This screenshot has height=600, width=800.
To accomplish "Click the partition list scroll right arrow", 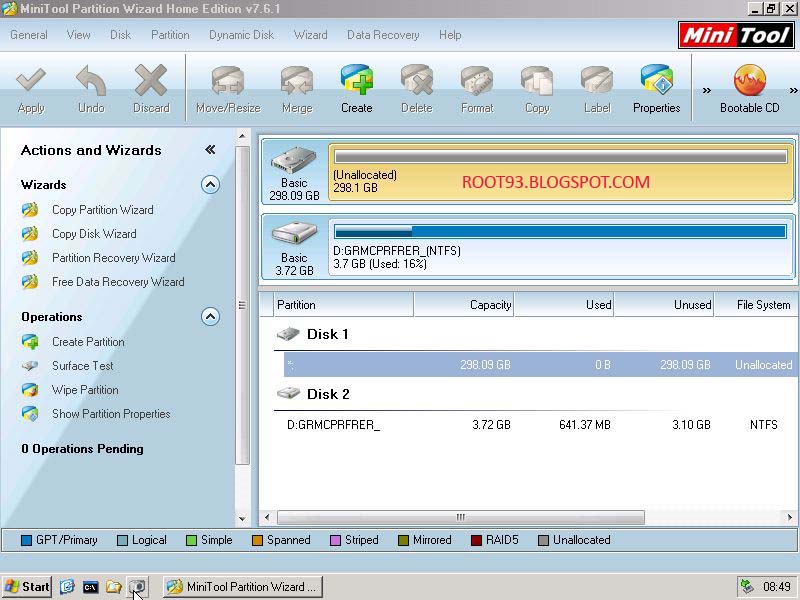I will click(790, 517).
